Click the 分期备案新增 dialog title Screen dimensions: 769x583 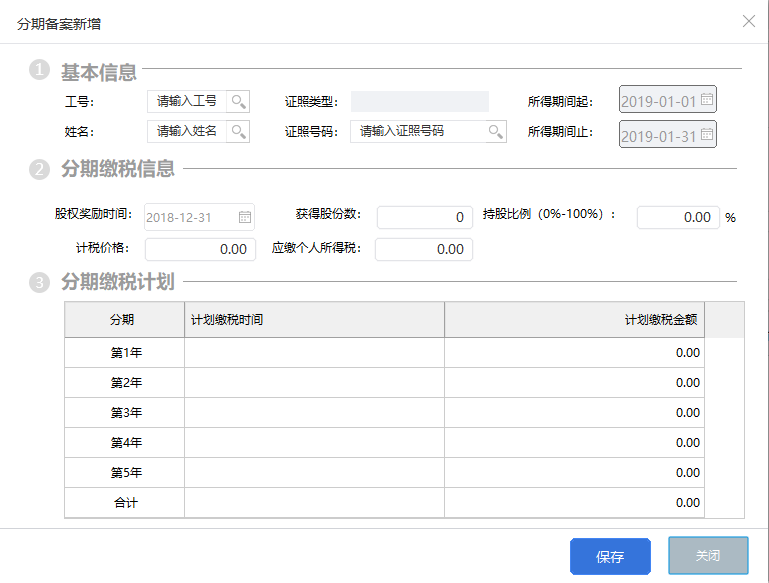(59, 24)
